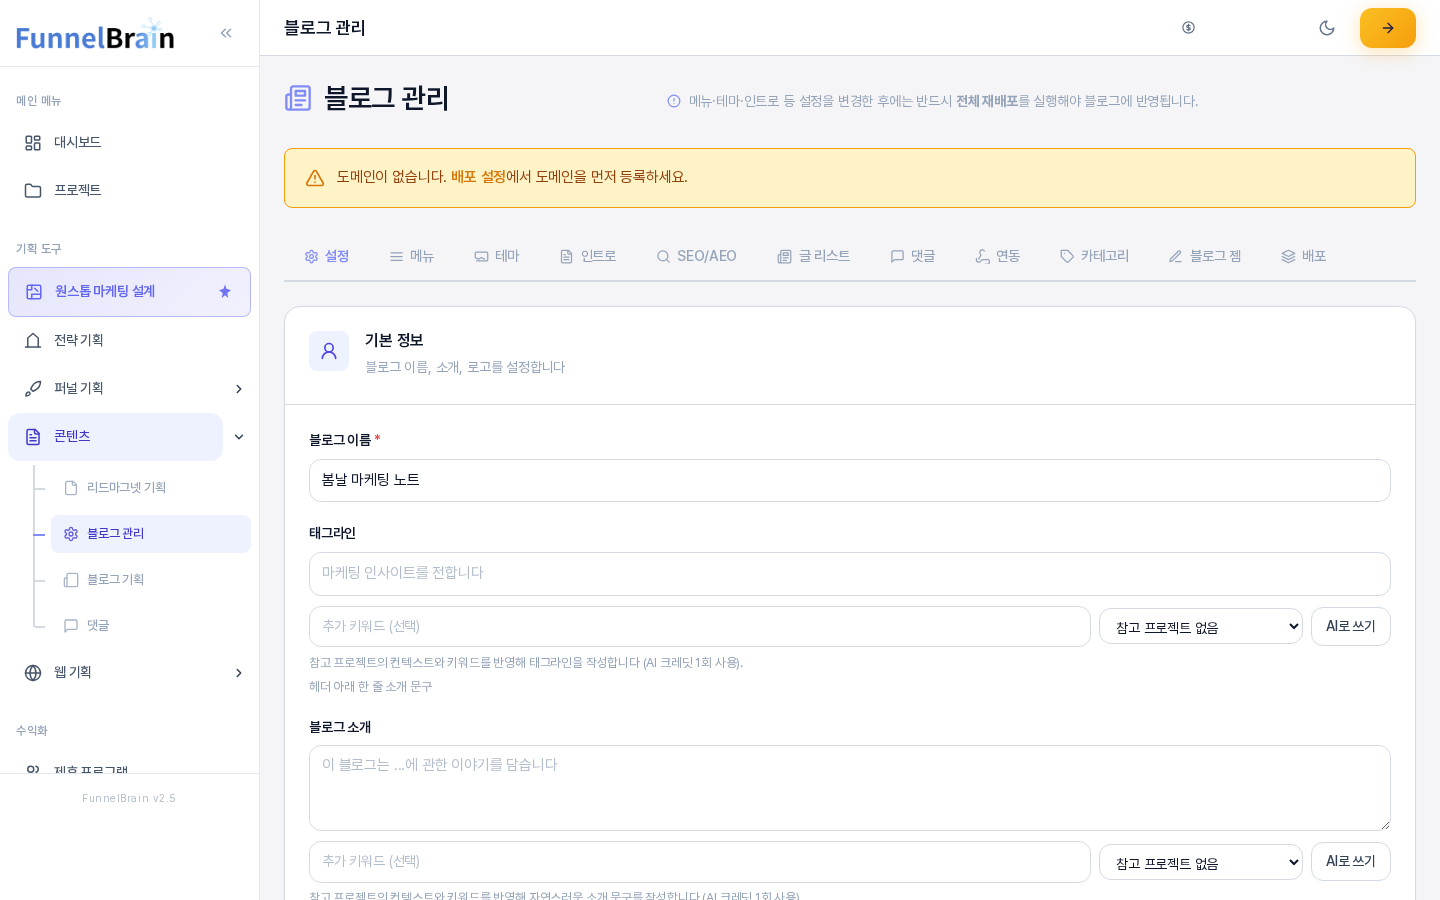The width and height of the screenshot is (1440, 900).
Task: Focus the 블로그 소개 추가 키워드 field
Action: (x=700, y=862)
